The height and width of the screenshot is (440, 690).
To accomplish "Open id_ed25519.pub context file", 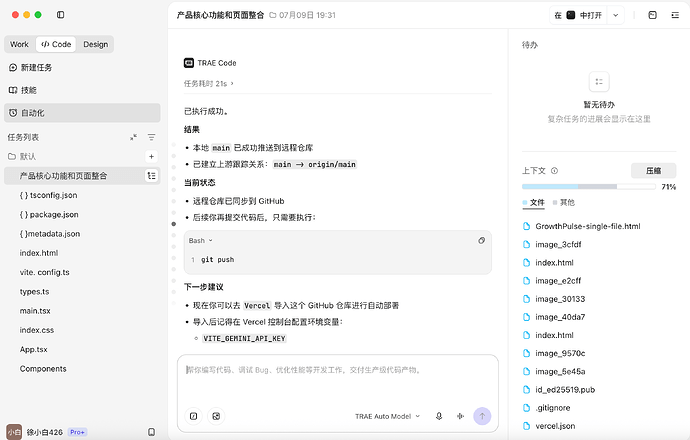I will [x=559, y=390].
